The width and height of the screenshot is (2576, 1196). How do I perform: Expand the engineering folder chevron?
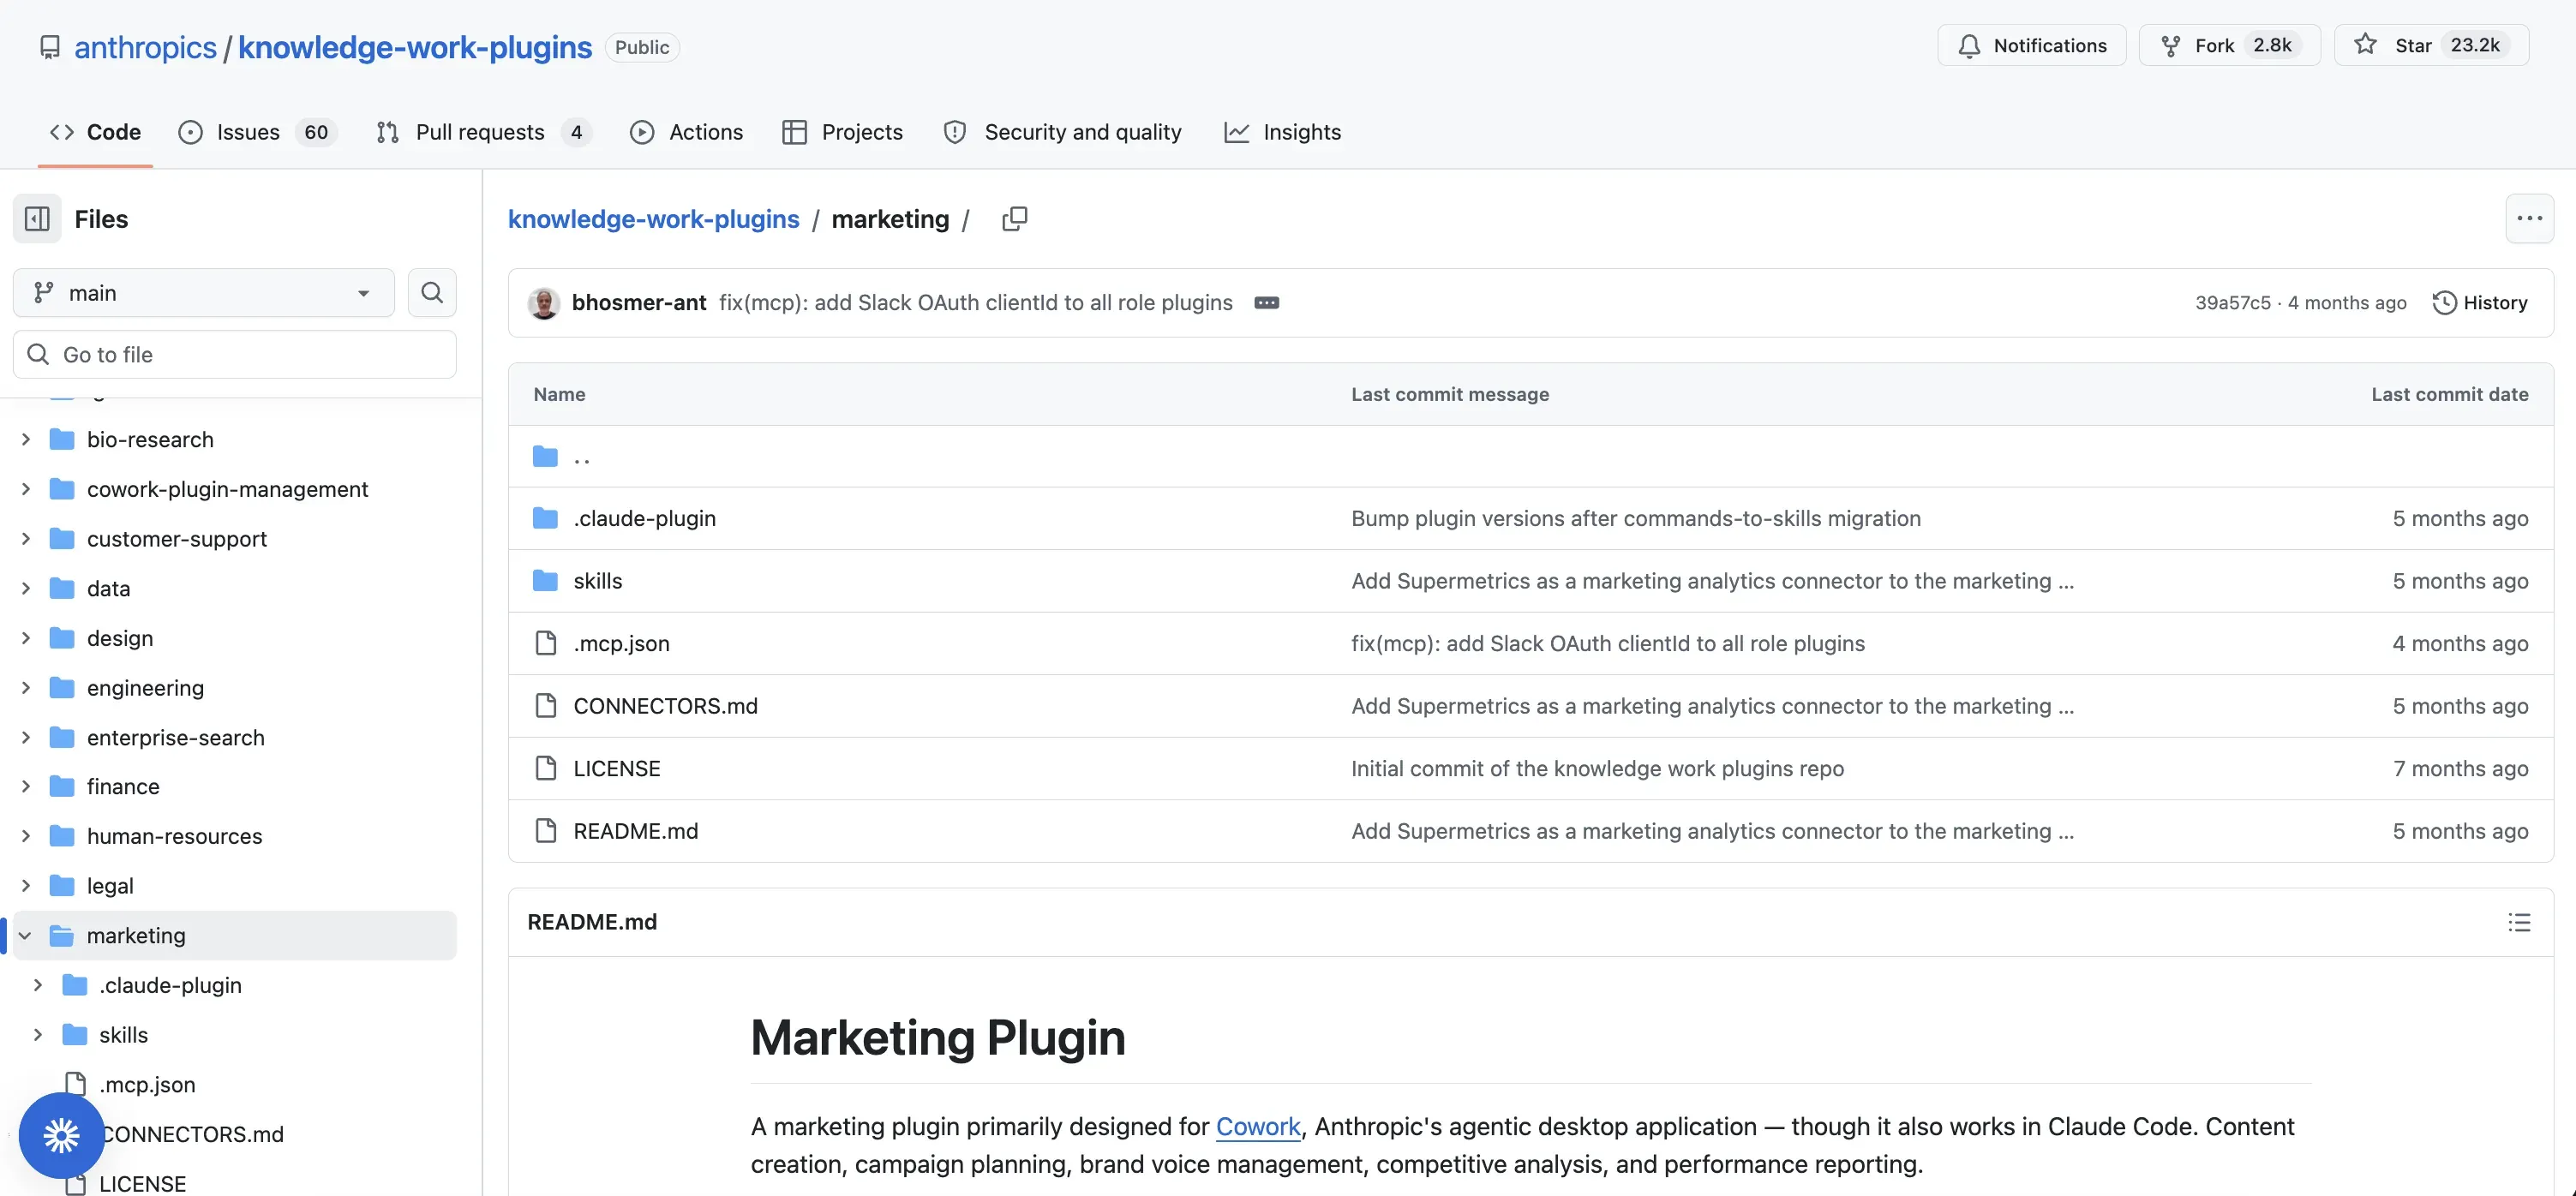(x=26, y=687)
